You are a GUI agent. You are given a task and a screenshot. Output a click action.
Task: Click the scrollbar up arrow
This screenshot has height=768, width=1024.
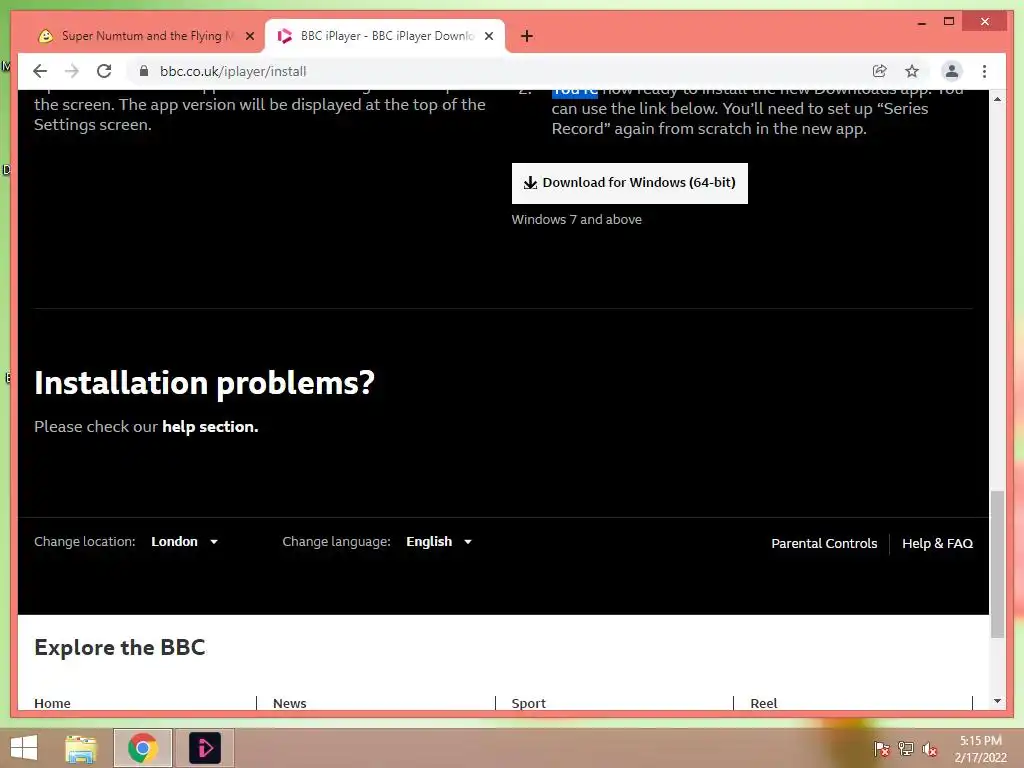click(997, 99)
